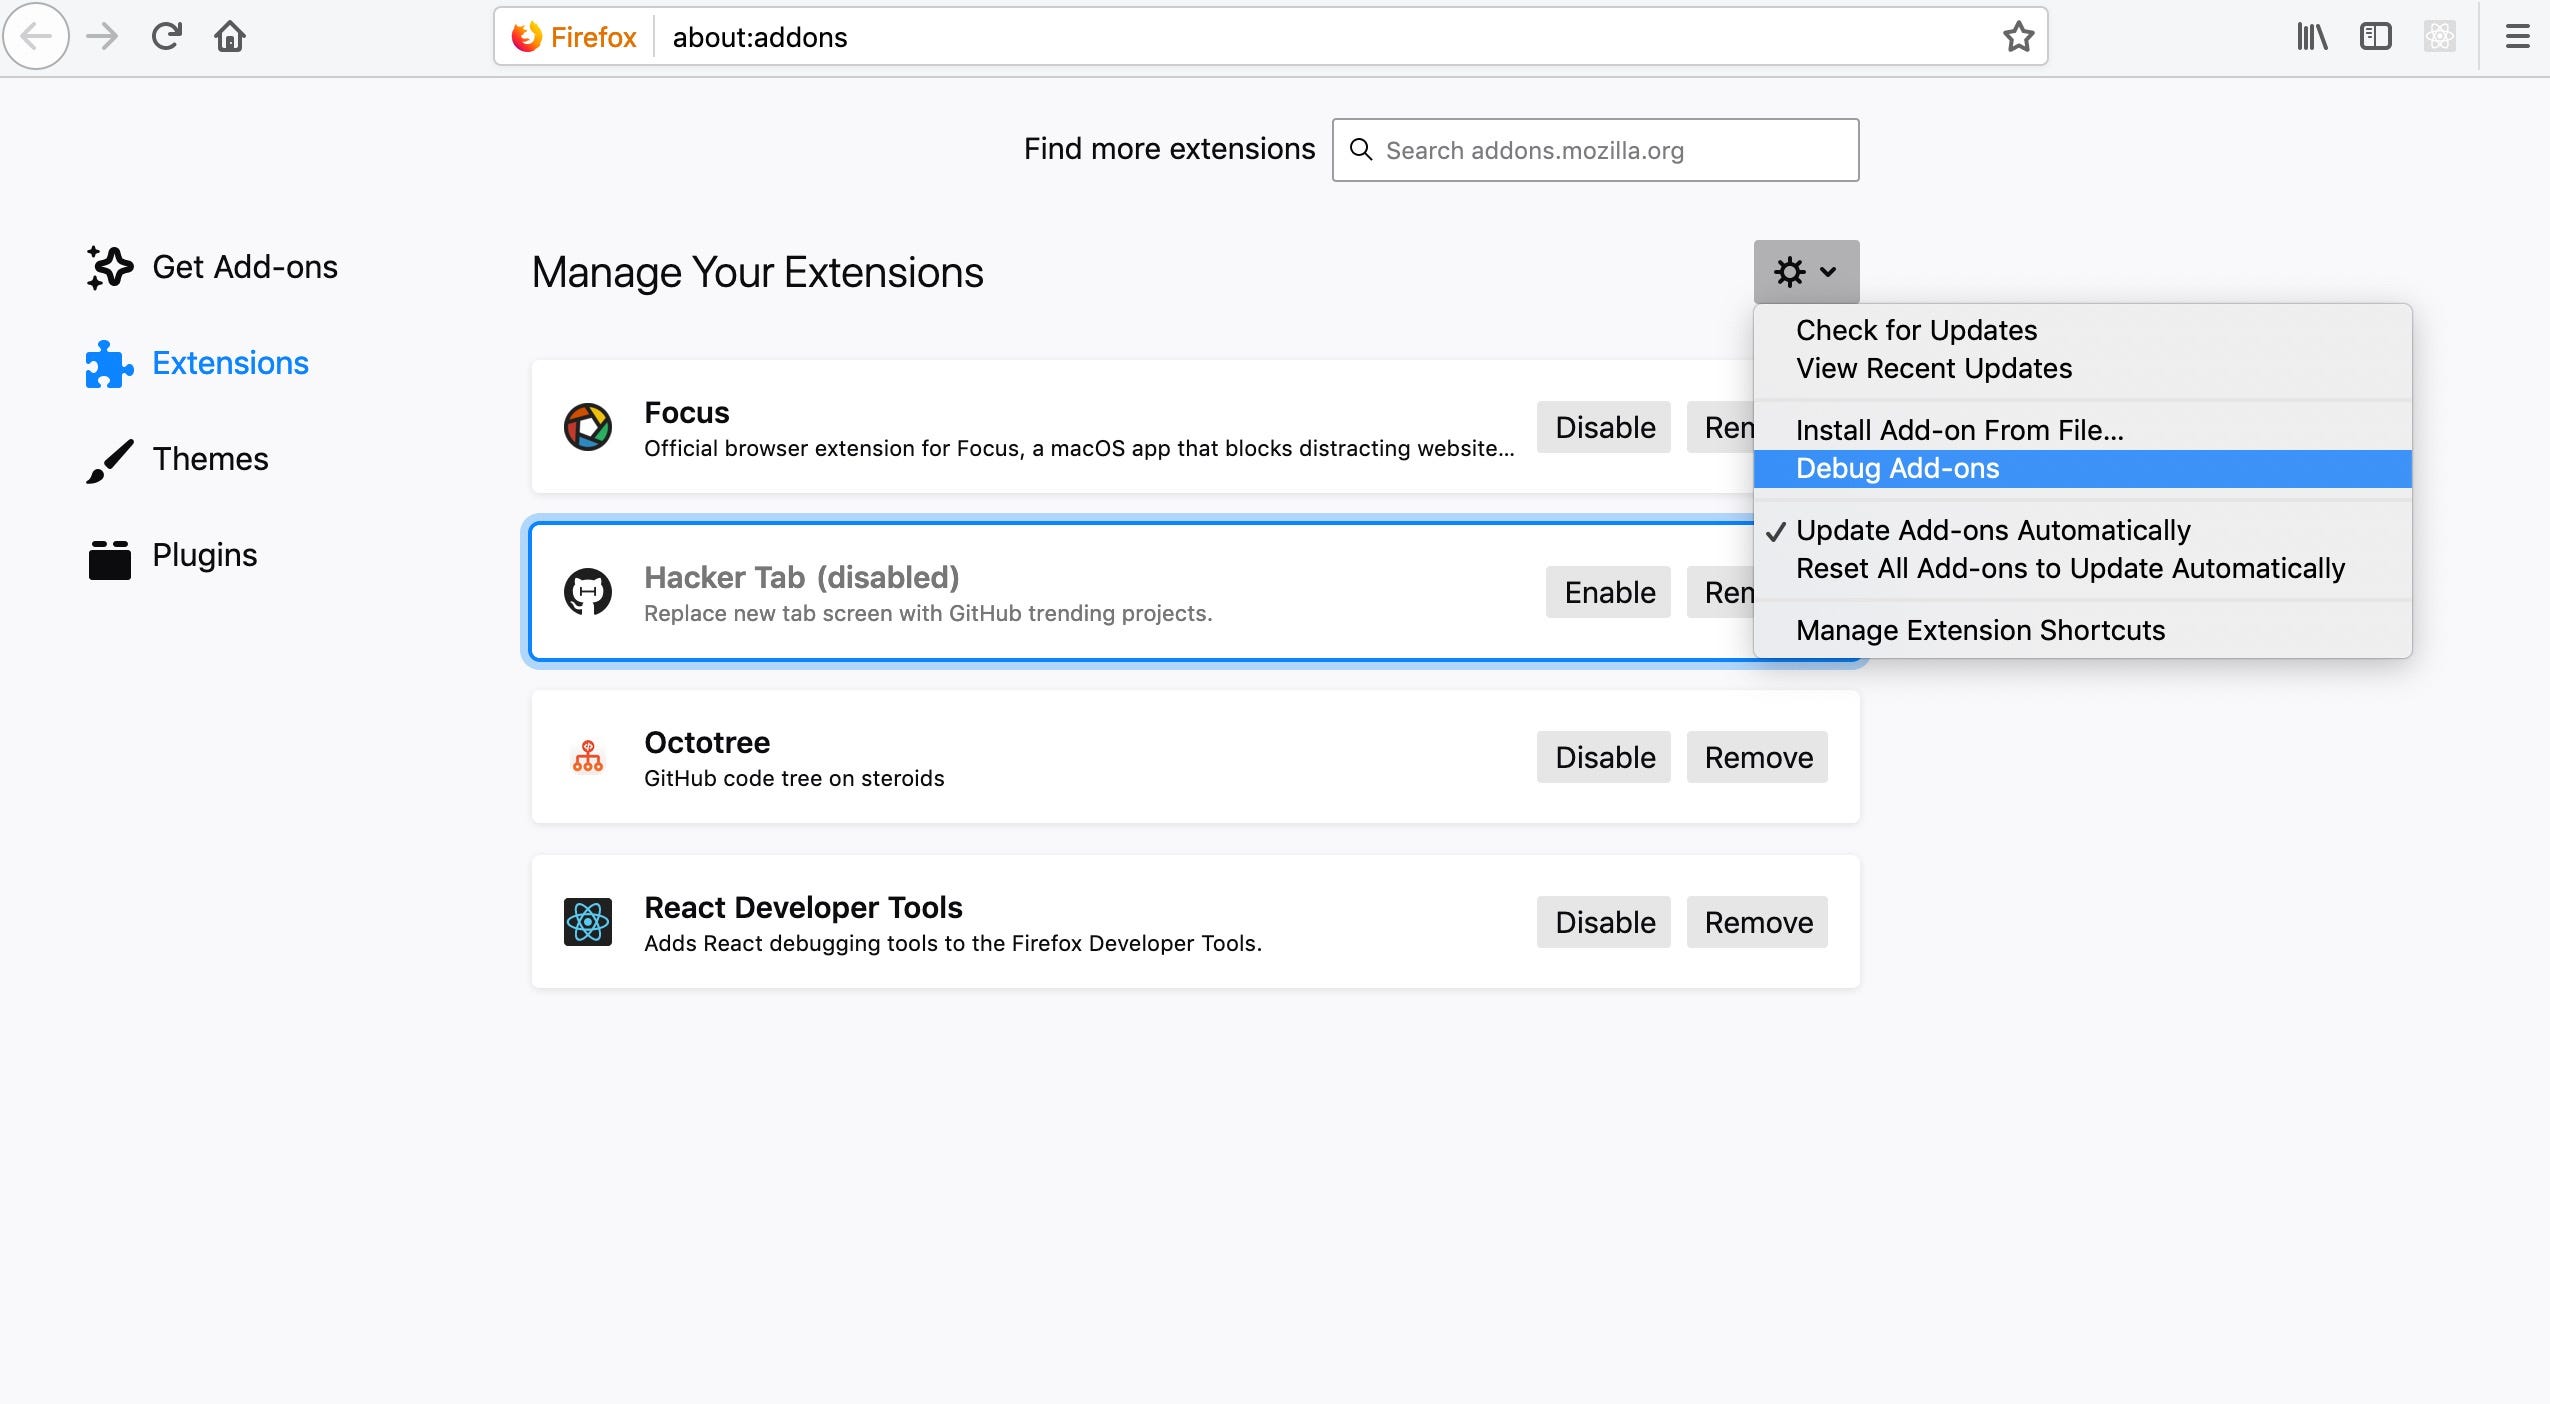Choose View Recent Updates

[x=2083, y=368]
